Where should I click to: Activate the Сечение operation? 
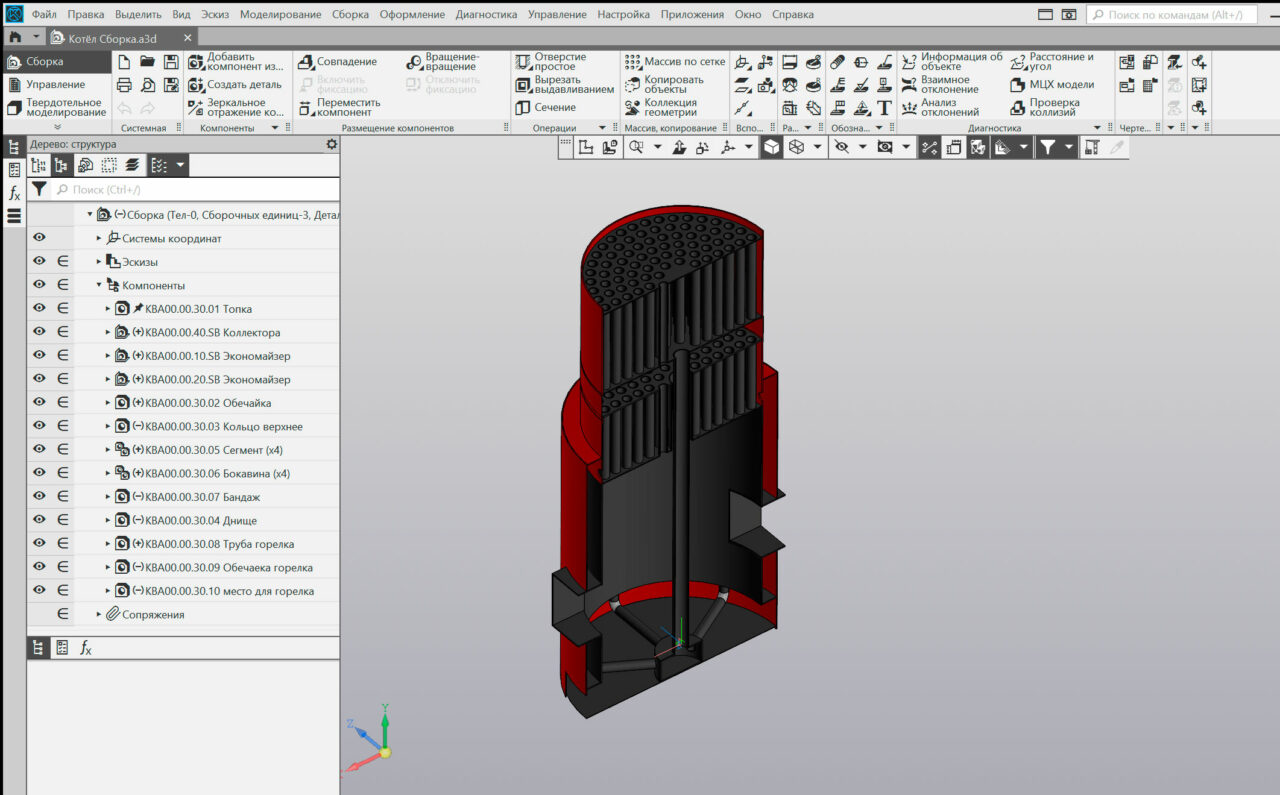tap(546, 108)
